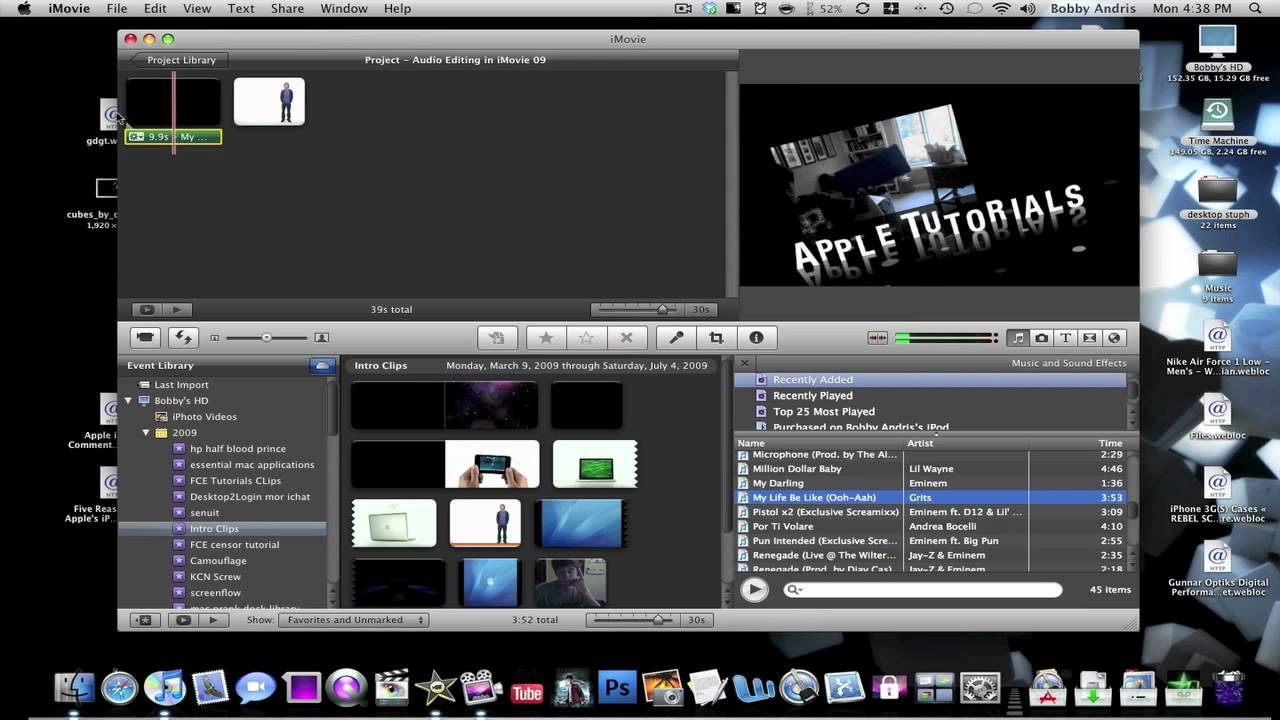Show the titles browser

(x=1065, y=338)
